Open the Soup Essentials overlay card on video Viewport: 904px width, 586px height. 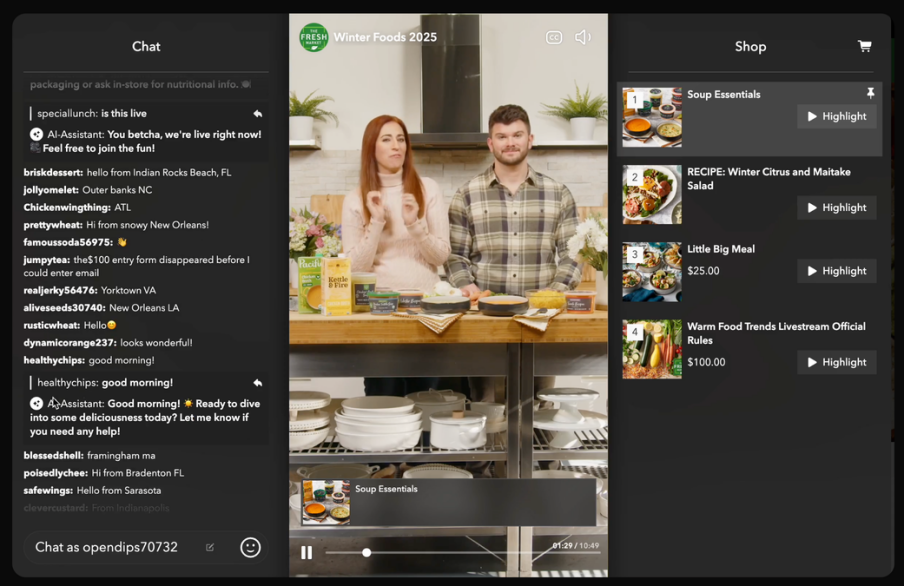pyautogui.click(x=449, y=501)
